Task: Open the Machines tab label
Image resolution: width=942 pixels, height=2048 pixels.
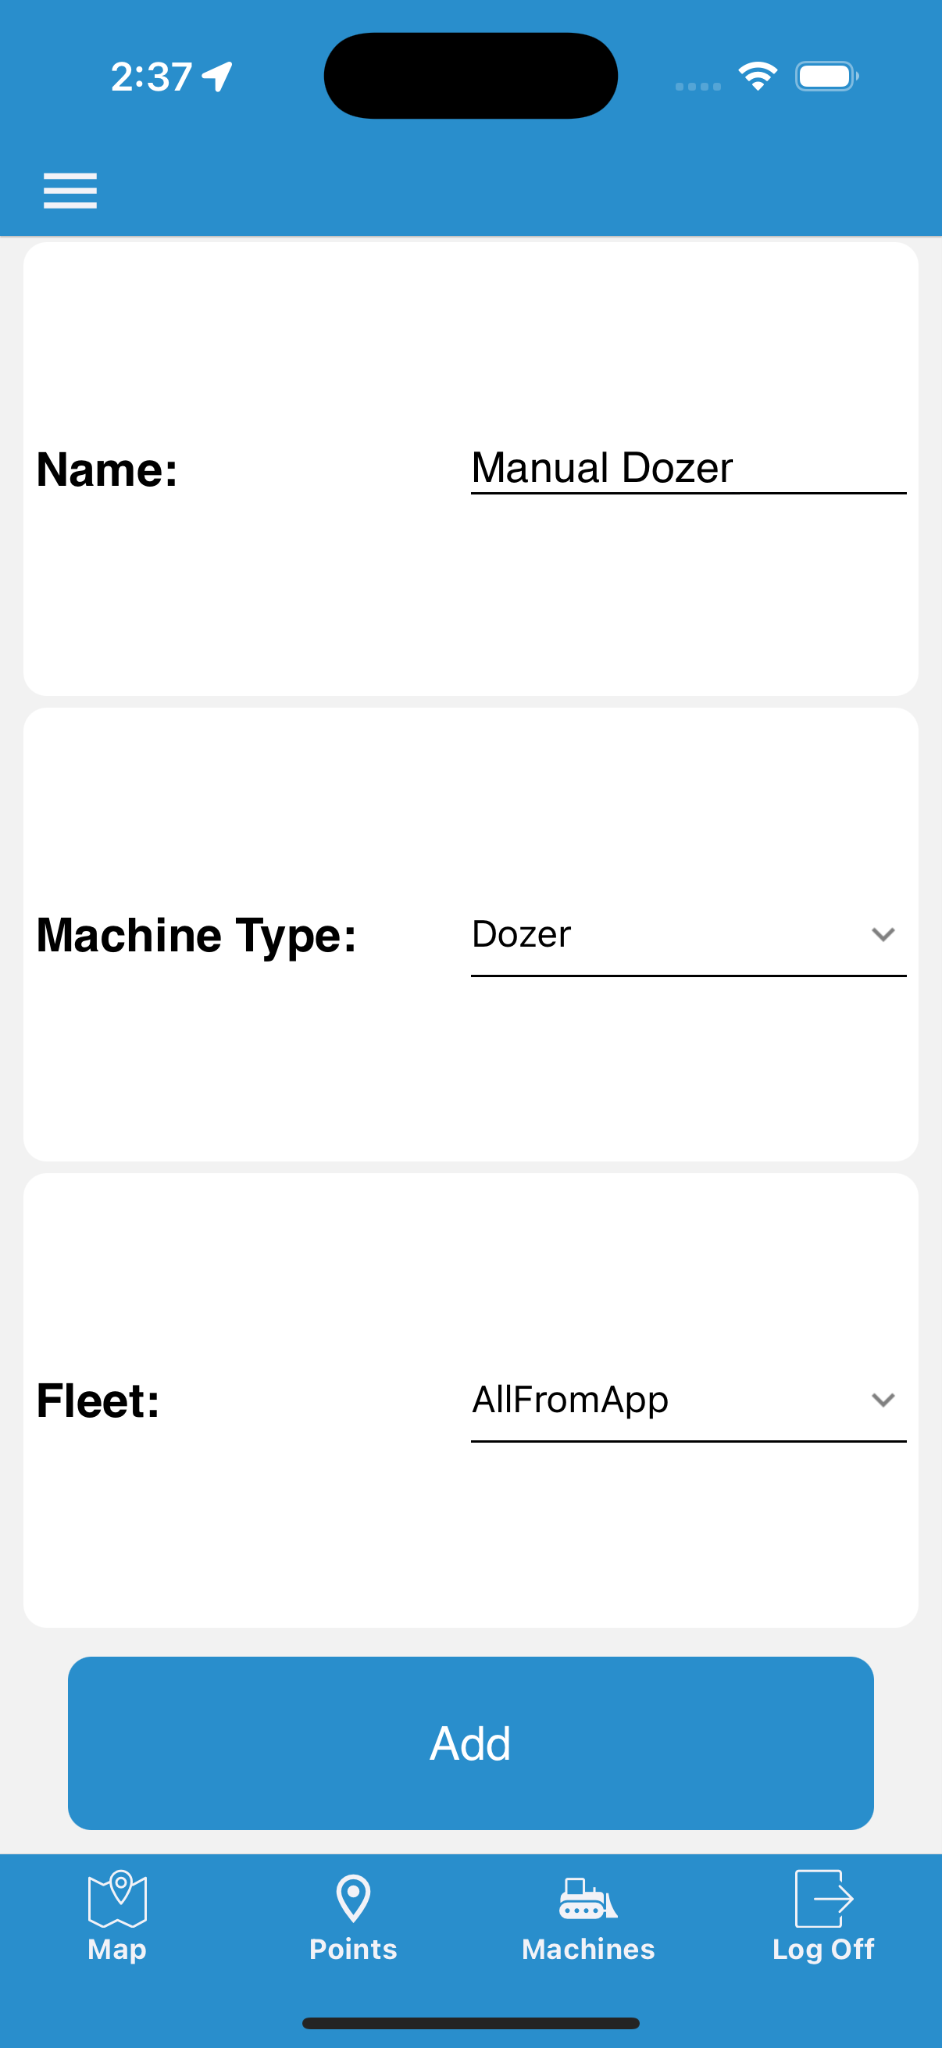Action: pyautogui.click(x=588, y=1949)
